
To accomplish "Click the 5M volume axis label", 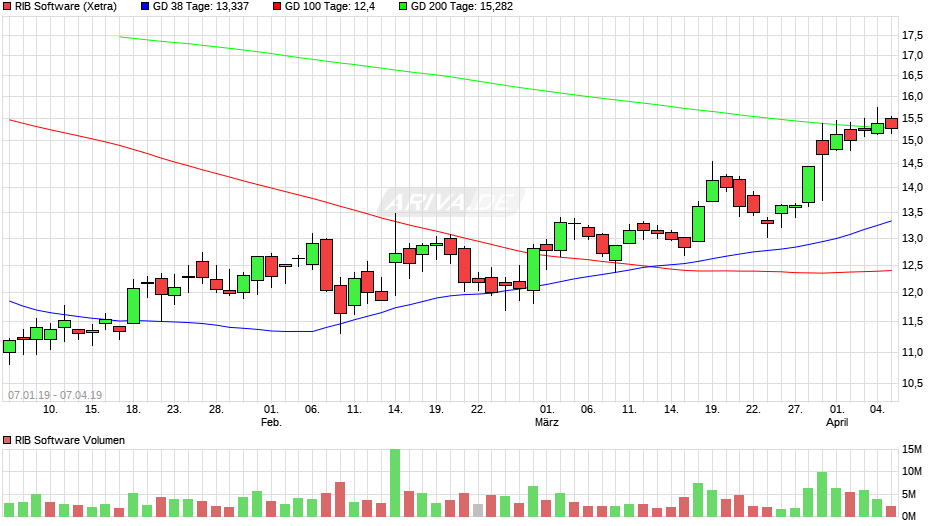I will click(909, 494).
